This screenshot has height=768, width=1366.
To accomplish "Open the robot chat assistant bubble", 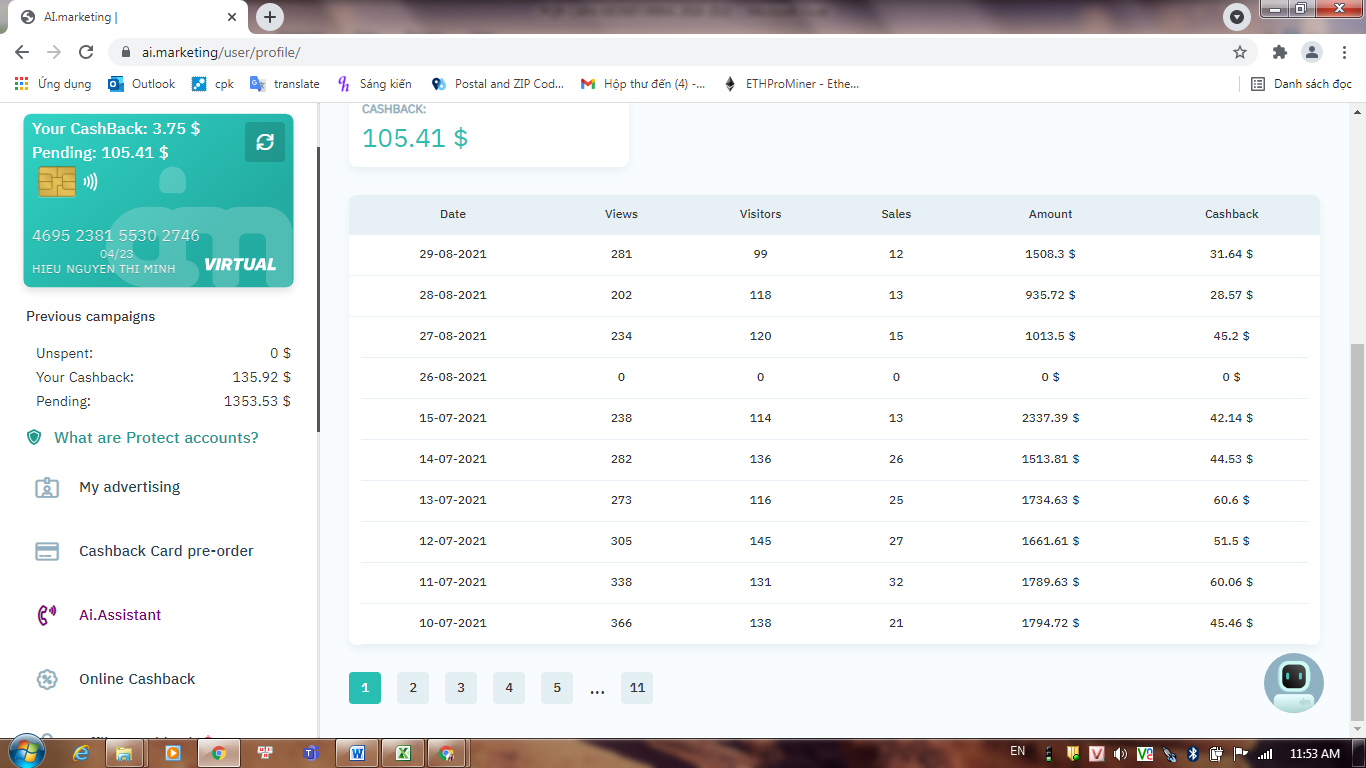I will tap(1293, 682).
